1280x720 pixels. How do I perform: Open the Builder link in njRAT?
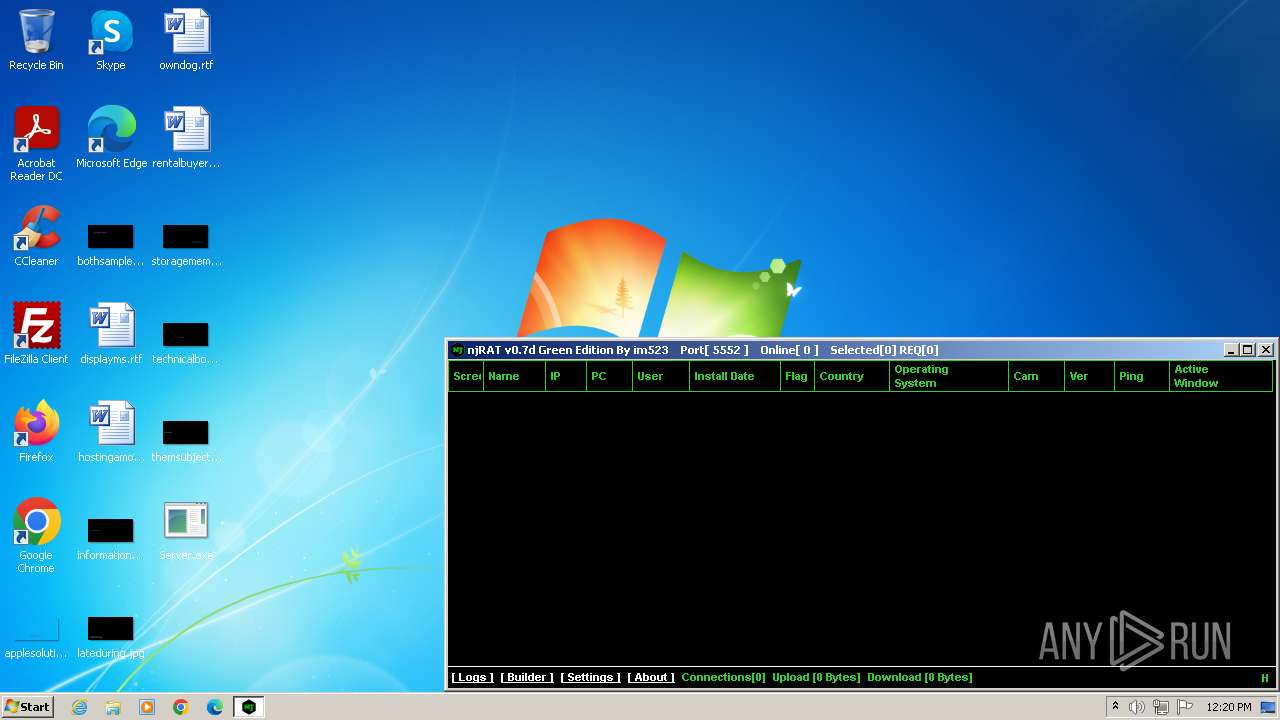click(x=527, y=677)
